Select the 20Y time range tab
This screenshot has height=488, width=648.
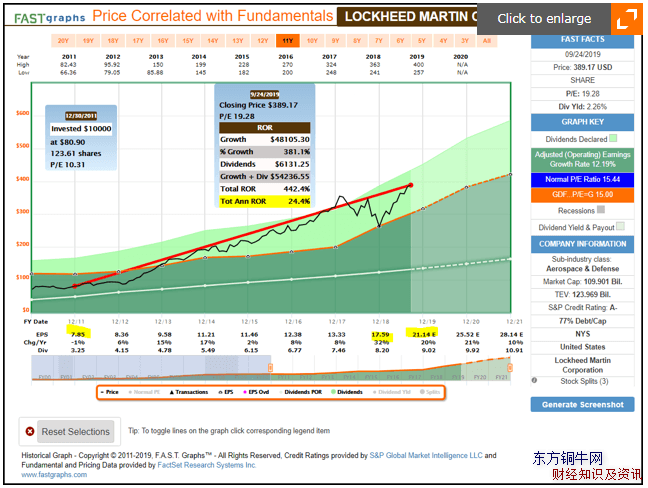click(63, 41)
